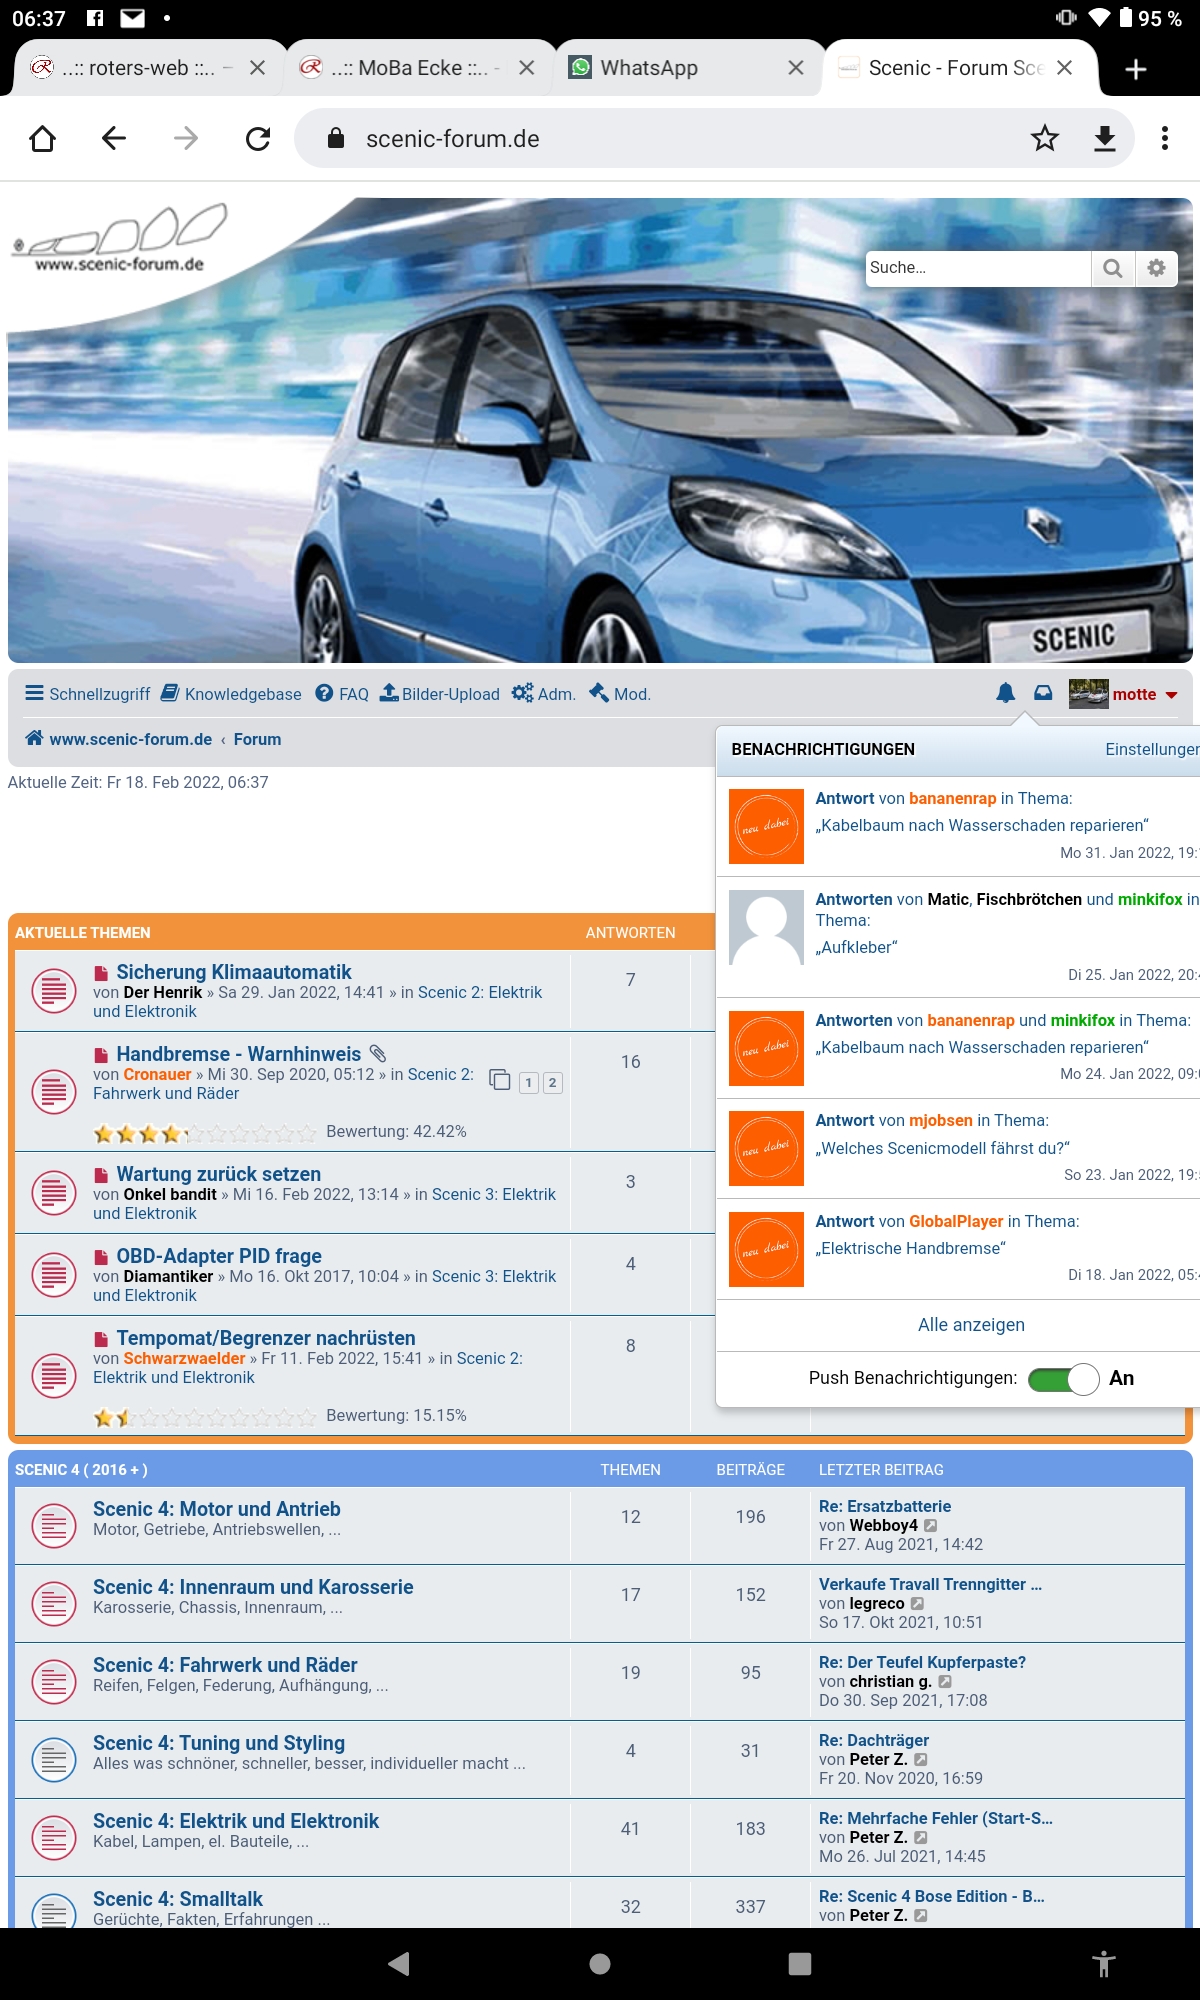Open bananenrap reply notification from 31. Jan
The width and height of the screenshot is (1200, 2000).
[x=958, y=826]
